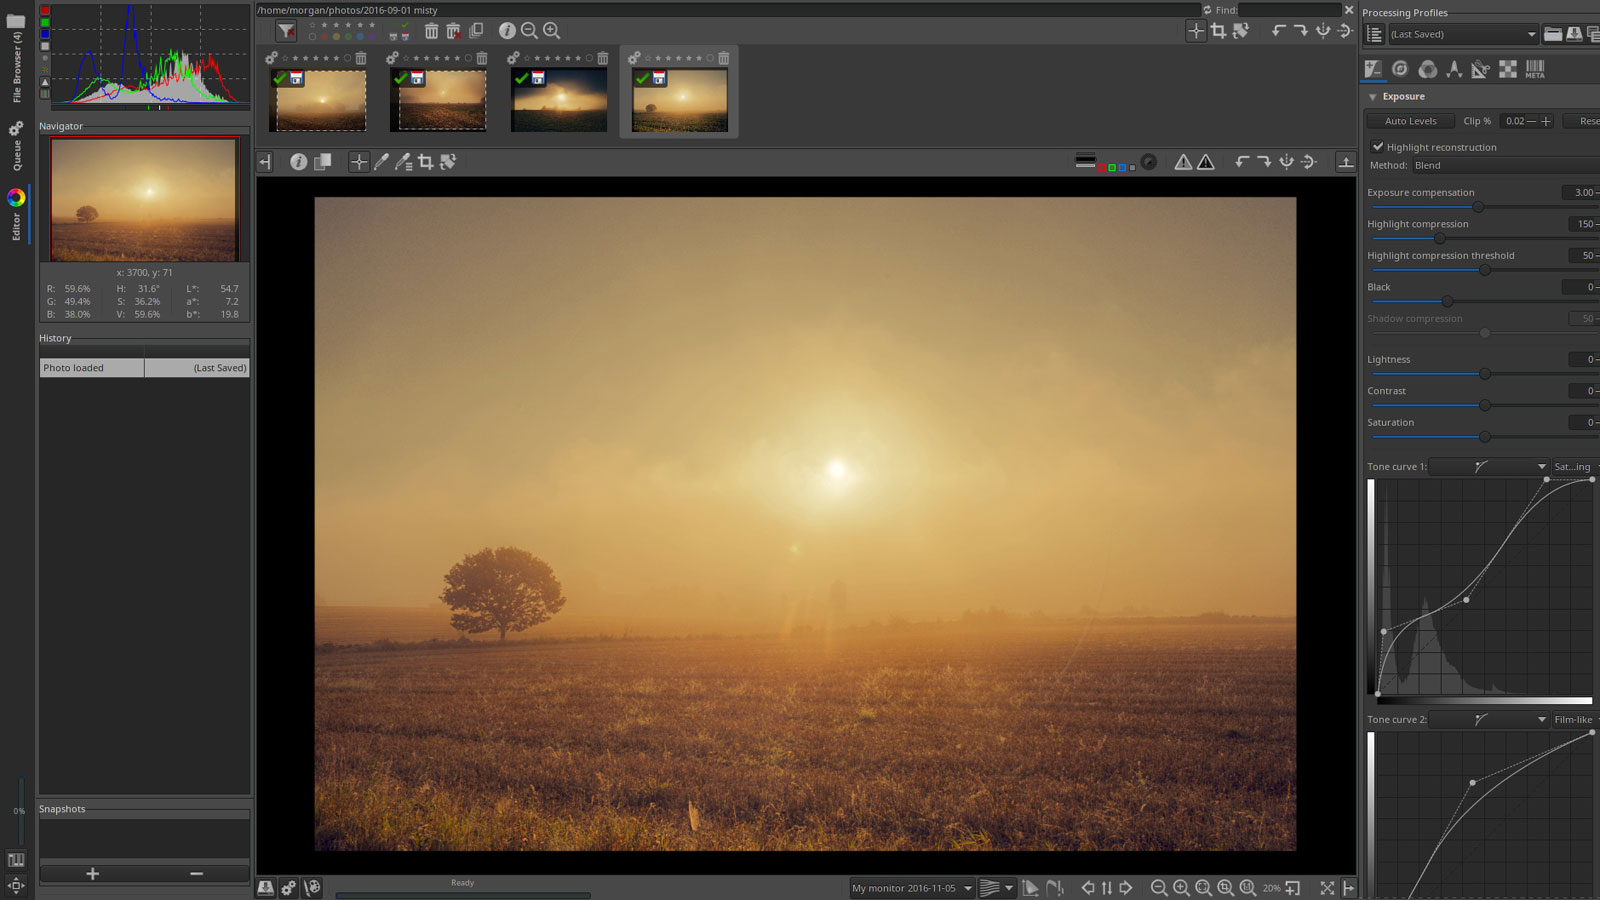Open the Metadata tool tab

[x=1535, y=68]
